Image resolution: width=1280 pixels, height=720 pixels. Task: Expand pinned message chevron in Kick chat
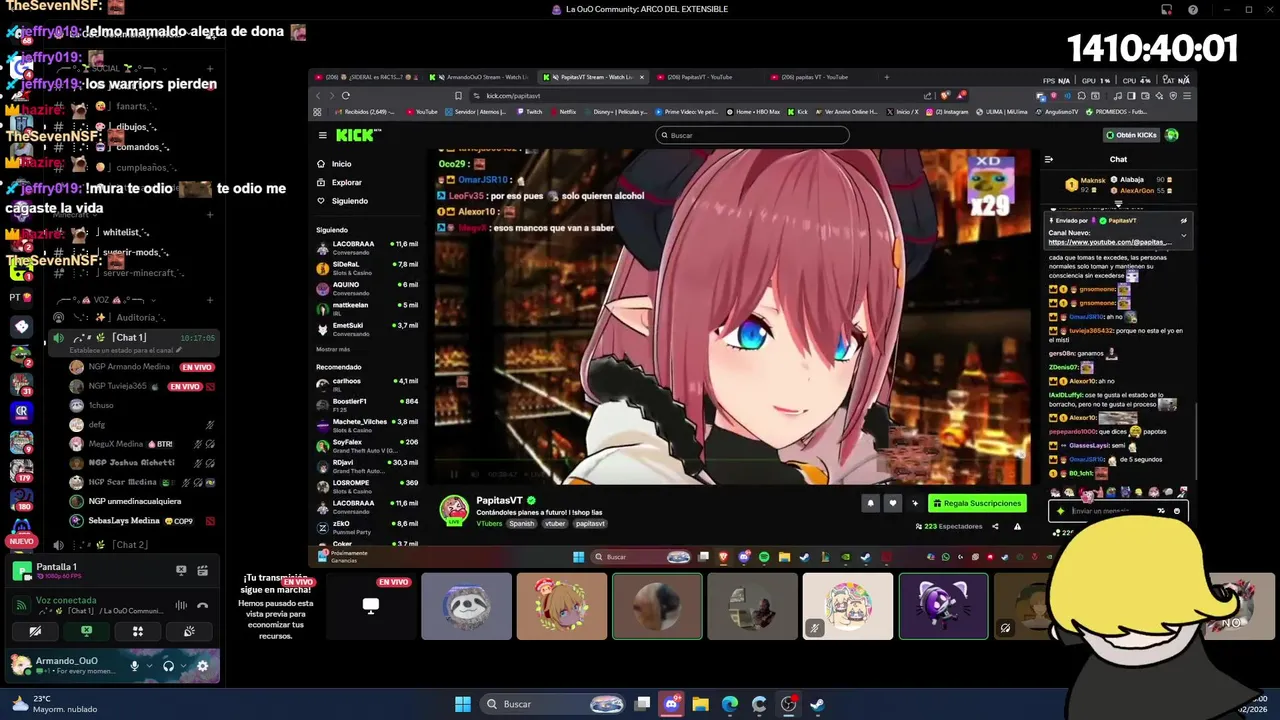coord(1184,236)
